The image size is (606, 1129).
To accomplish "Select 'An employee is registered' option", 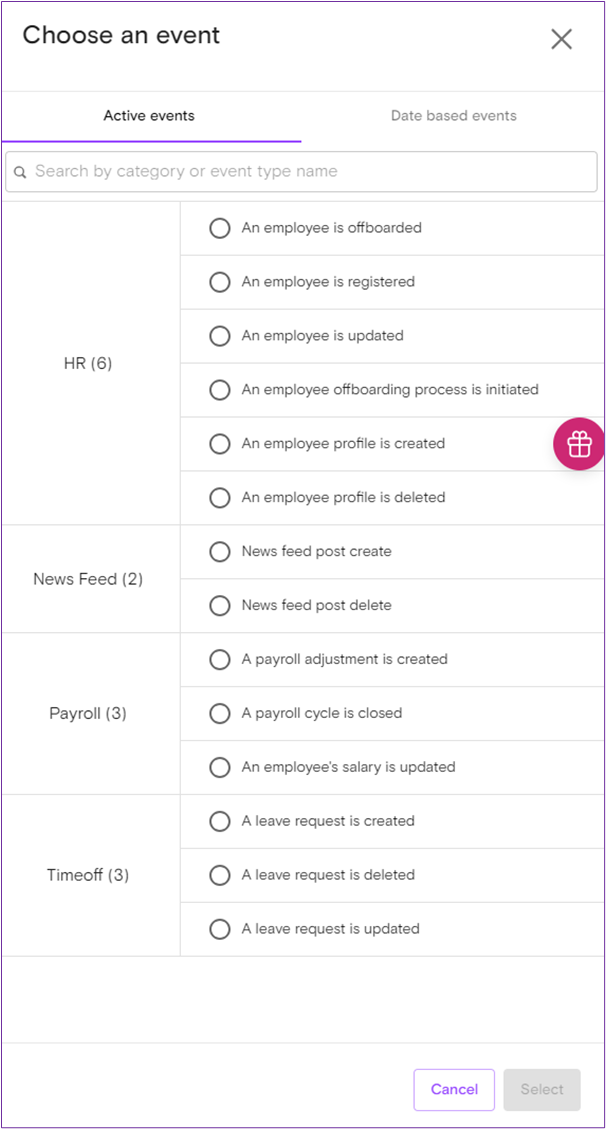I will (220, 282).
